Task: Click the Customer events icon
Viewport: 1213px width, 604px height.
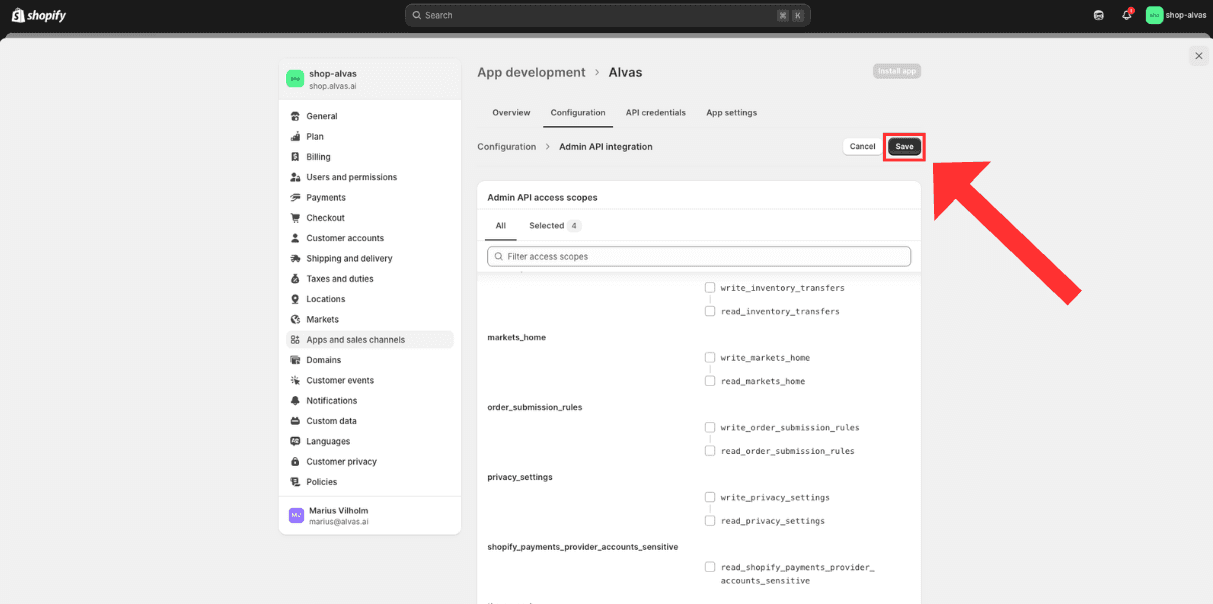Action: tap(295, 380)
